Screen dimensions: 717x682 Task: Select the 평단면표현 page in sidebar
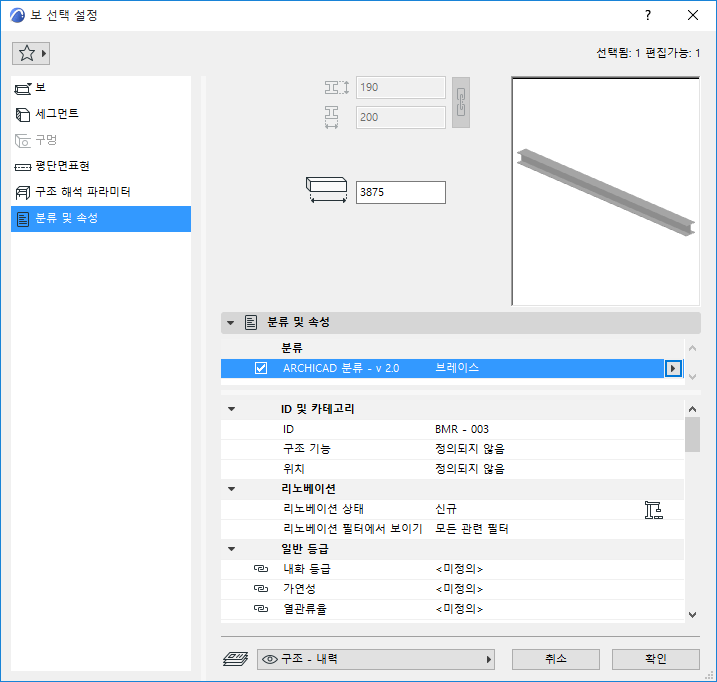(101, 166)
